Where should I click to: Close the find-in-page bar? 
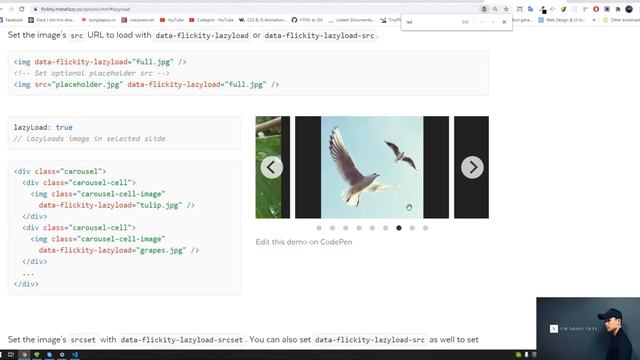[x=504, y=22]
